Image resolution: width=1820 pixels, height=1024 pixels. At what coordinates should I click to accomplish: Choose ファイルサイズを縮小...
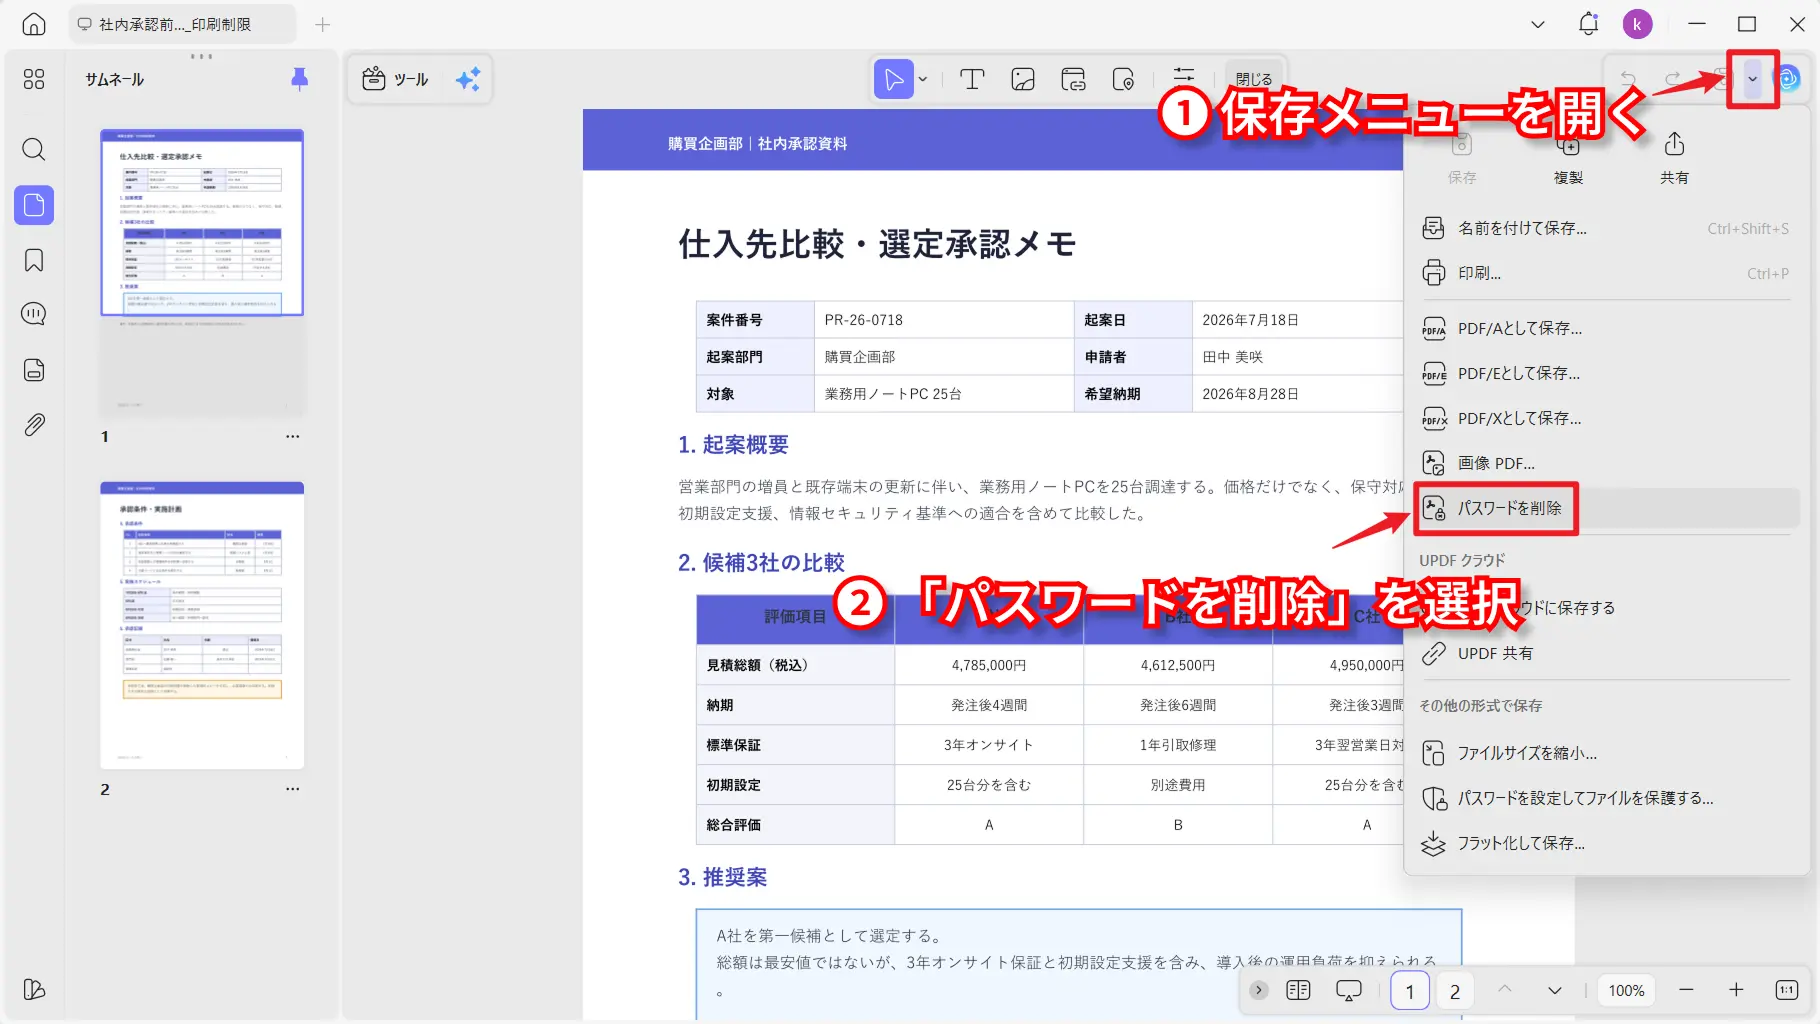[x=1605, y=753]
